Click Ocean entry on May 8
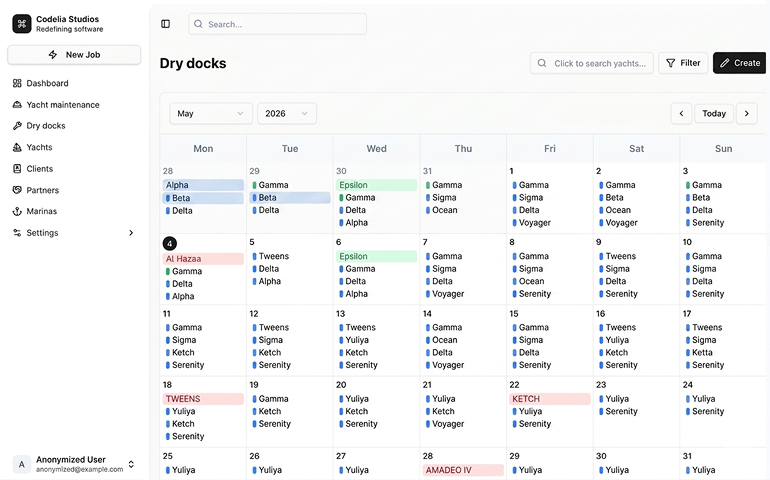Screen dimensions: 770x480 (528, 282)
